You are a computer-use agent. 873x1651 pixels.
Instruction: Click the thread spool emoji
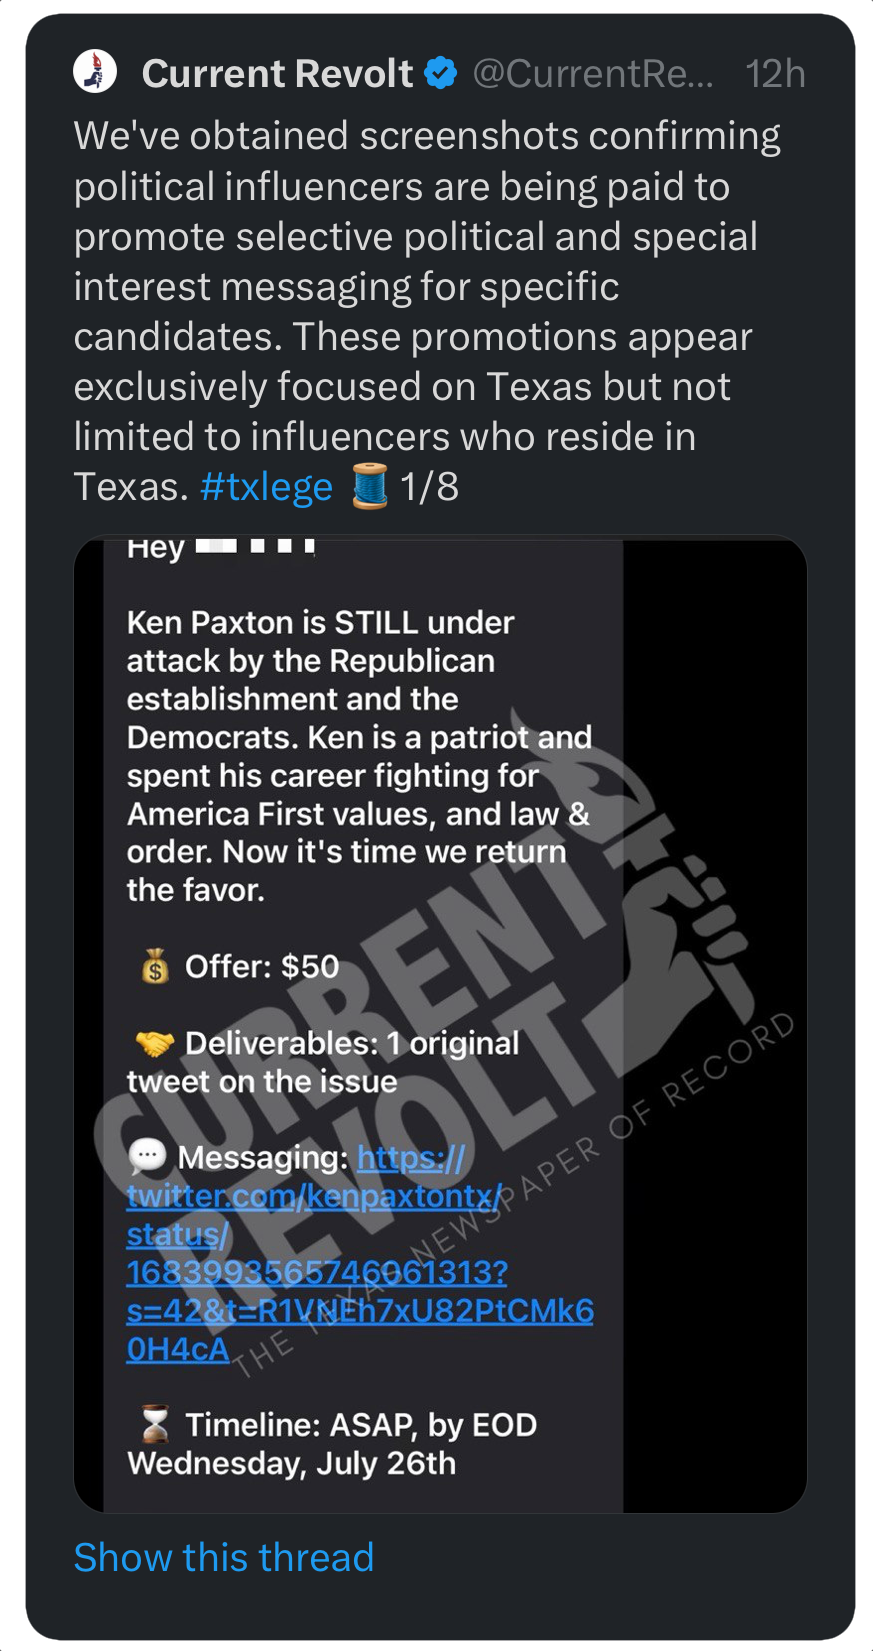click(x=370, y=488)
